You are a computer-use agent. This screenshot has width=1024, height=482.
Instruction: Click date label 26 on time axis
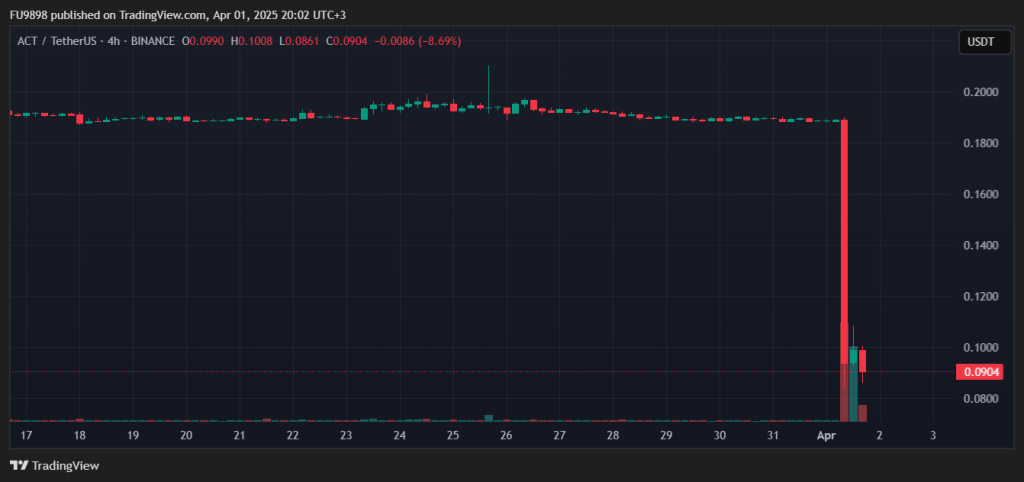click(x=506, y=435)
